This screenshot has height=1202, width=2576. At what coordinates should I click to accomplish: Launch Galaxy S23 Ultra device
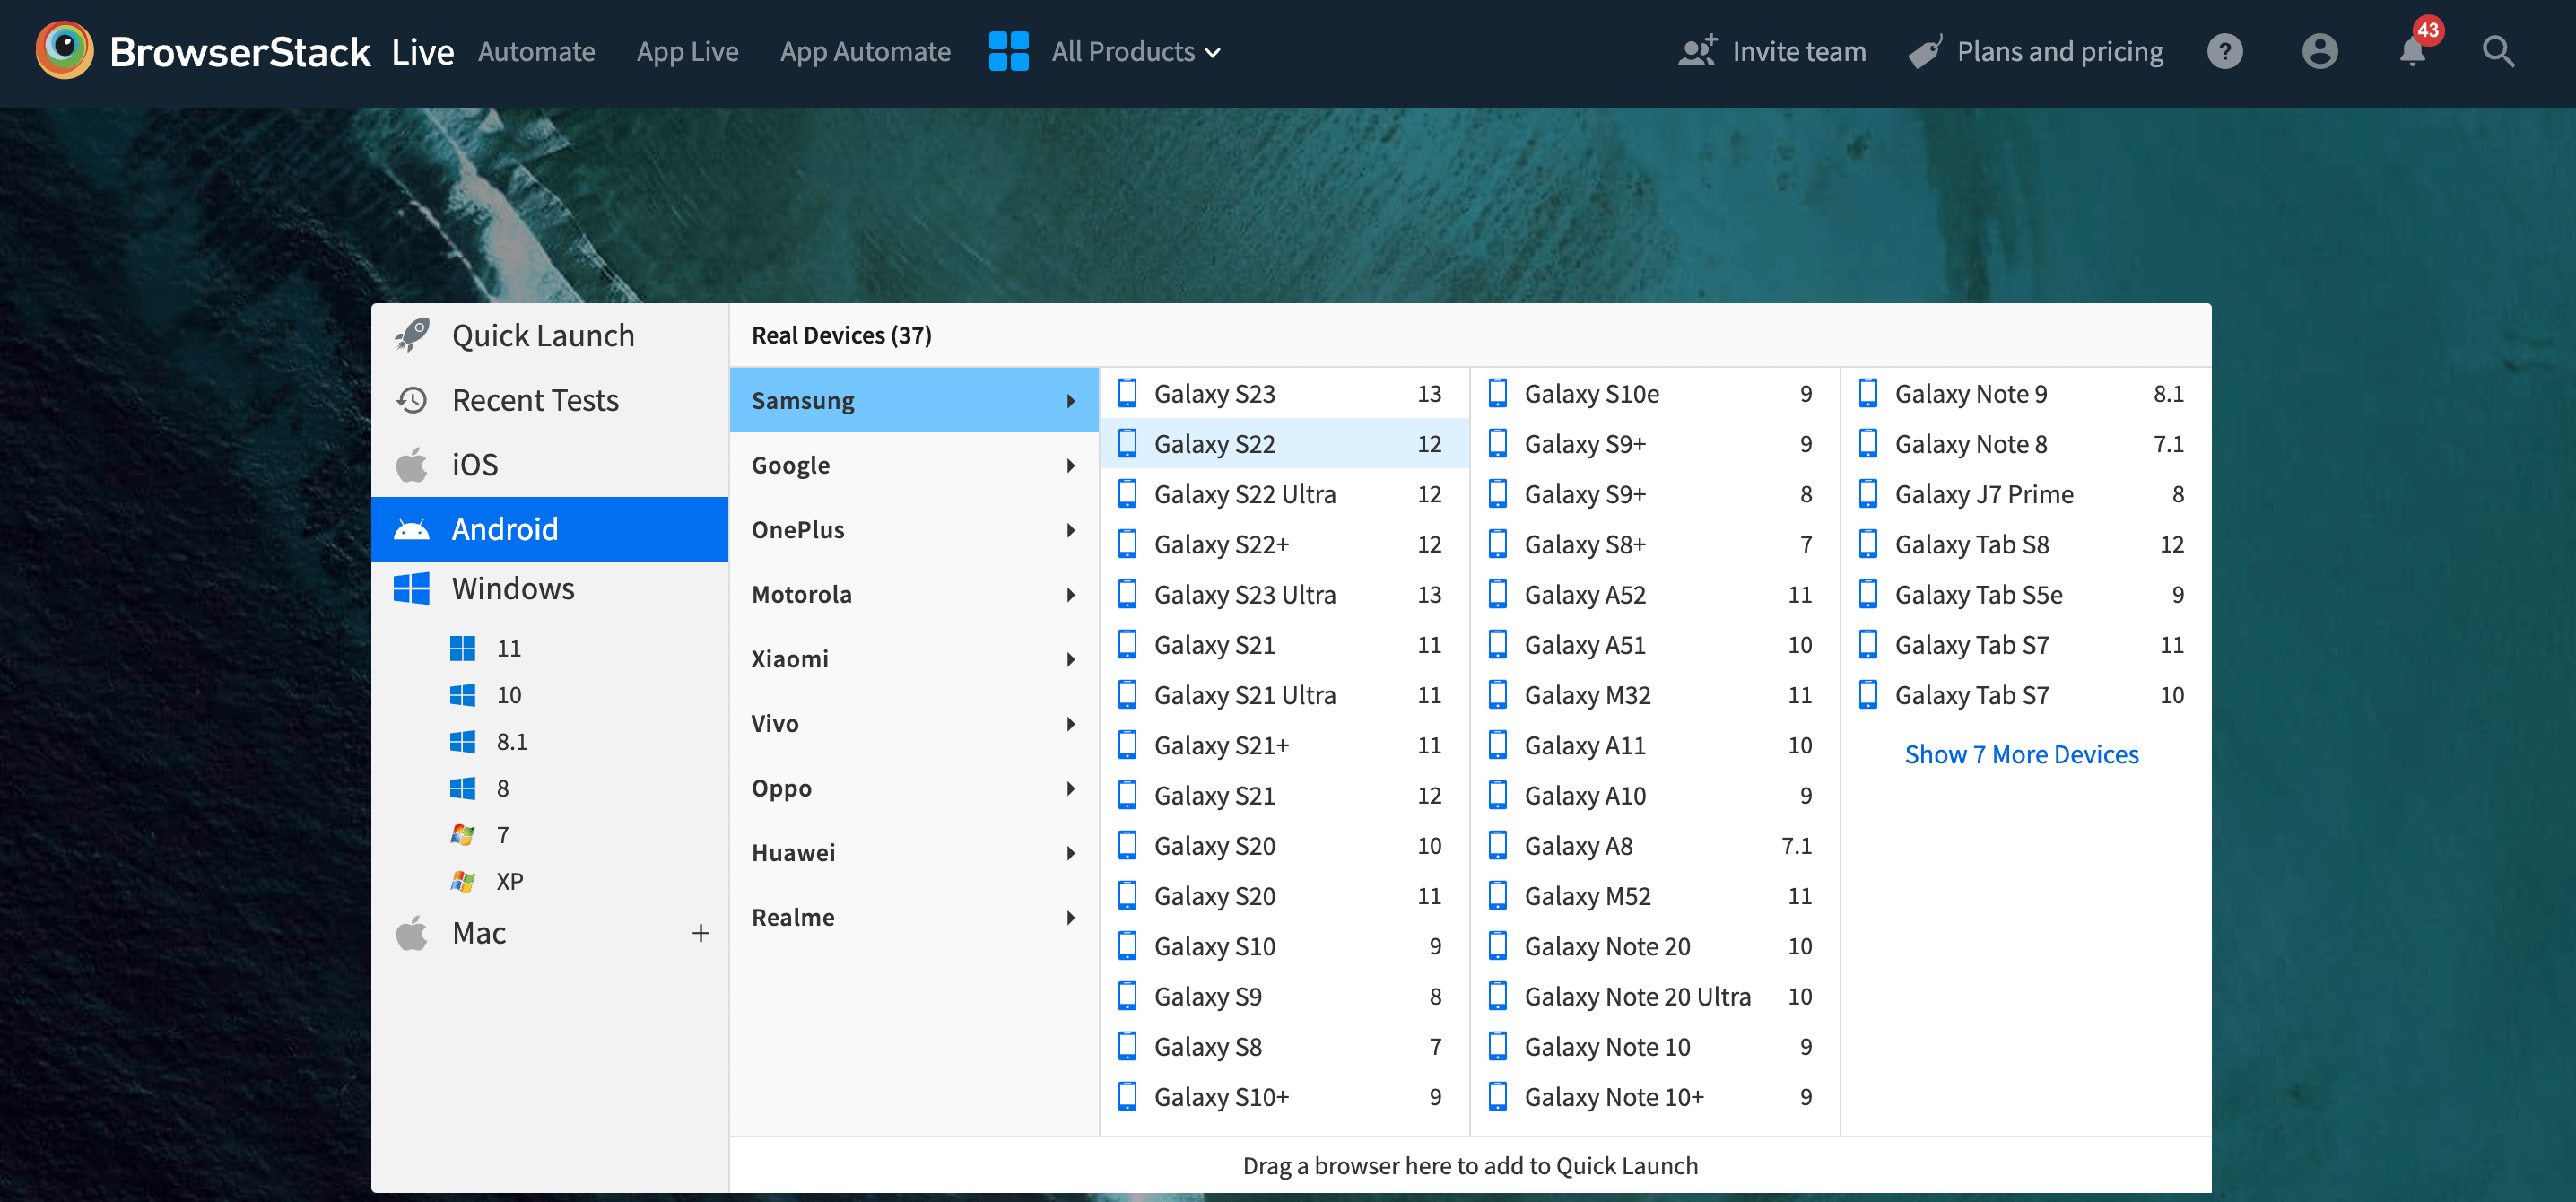pyautogui.click(x=1284, y=594)
